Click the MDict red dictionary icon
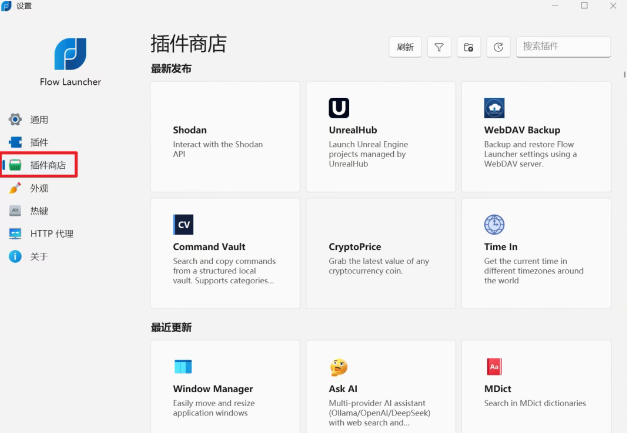Viewport: 627px width, 433px height. point(494,367)
